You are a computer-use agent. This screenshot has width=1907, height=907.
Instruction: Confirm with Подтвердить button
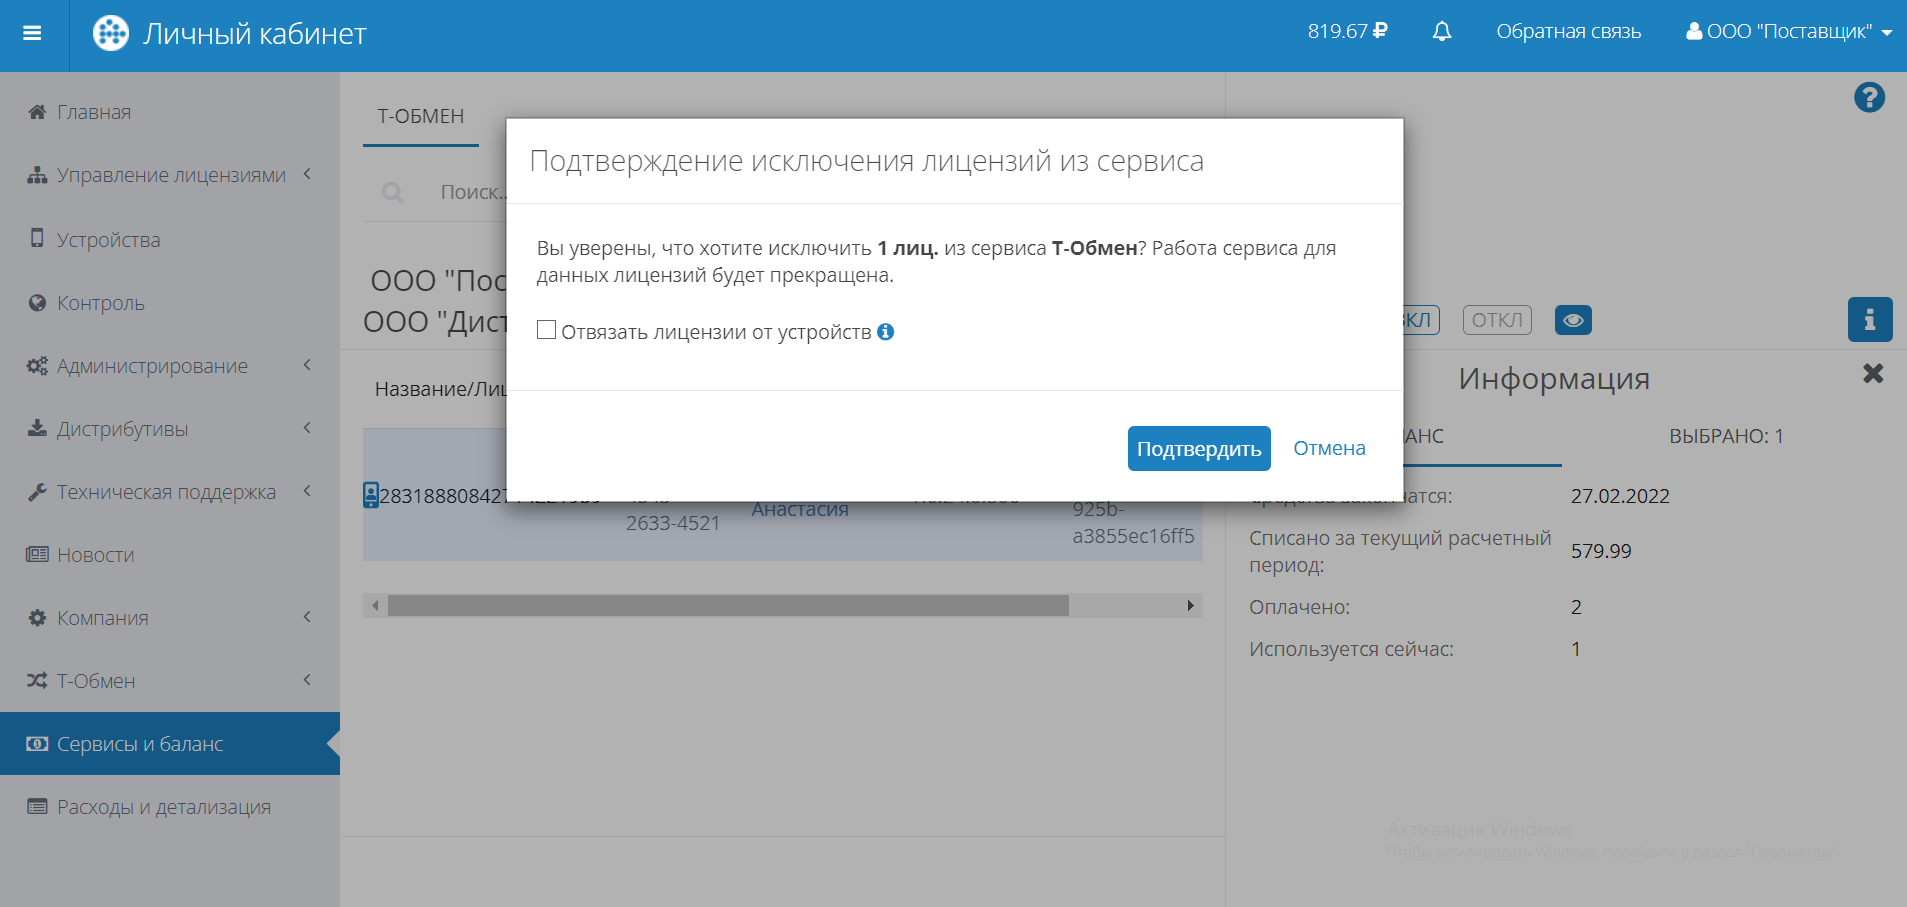point(1199,448)
